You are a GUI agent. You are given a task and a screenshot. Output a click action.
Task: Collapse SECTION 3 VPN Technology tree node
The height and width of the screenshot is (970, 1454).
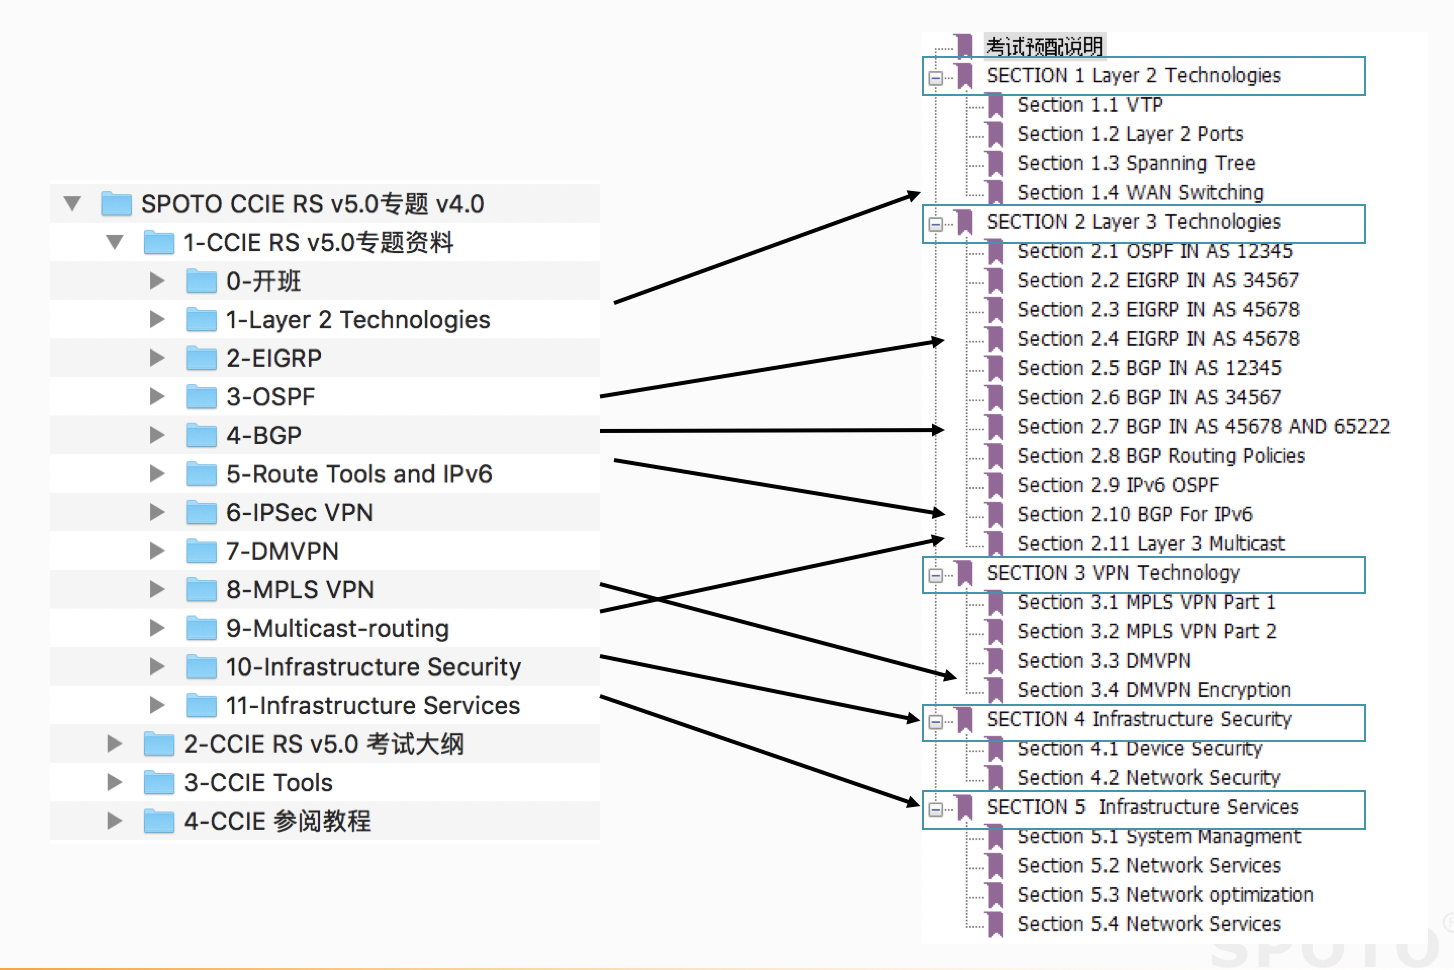click(935, 575)
